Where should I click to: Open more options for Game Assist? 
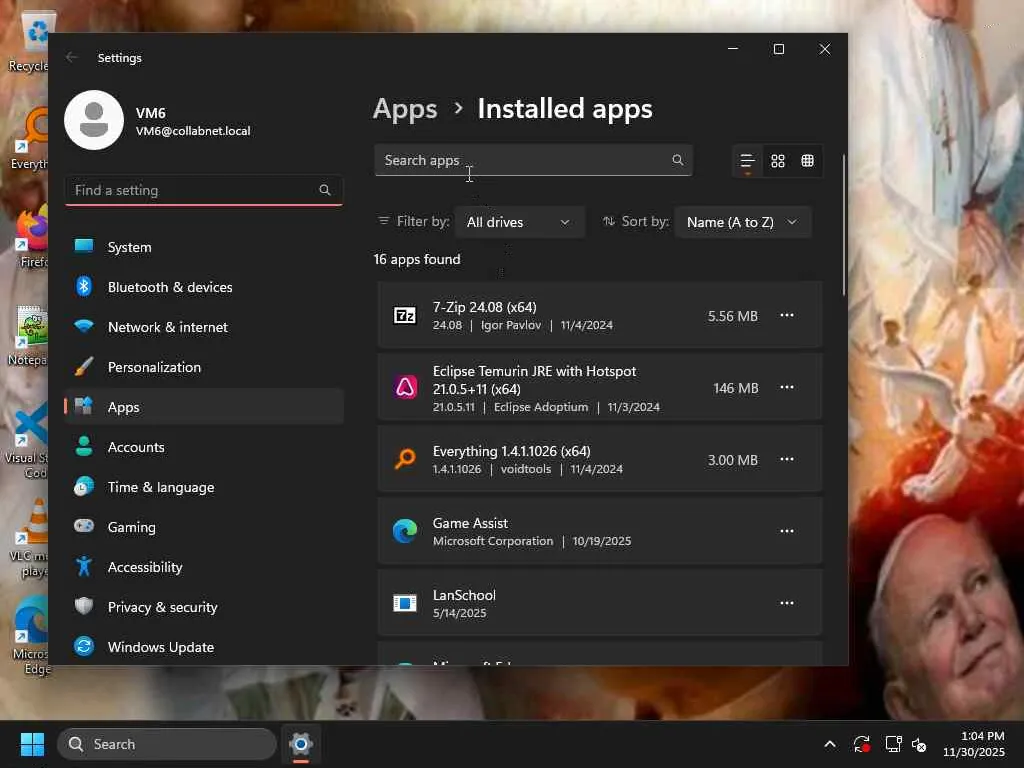tap(787, 531)
